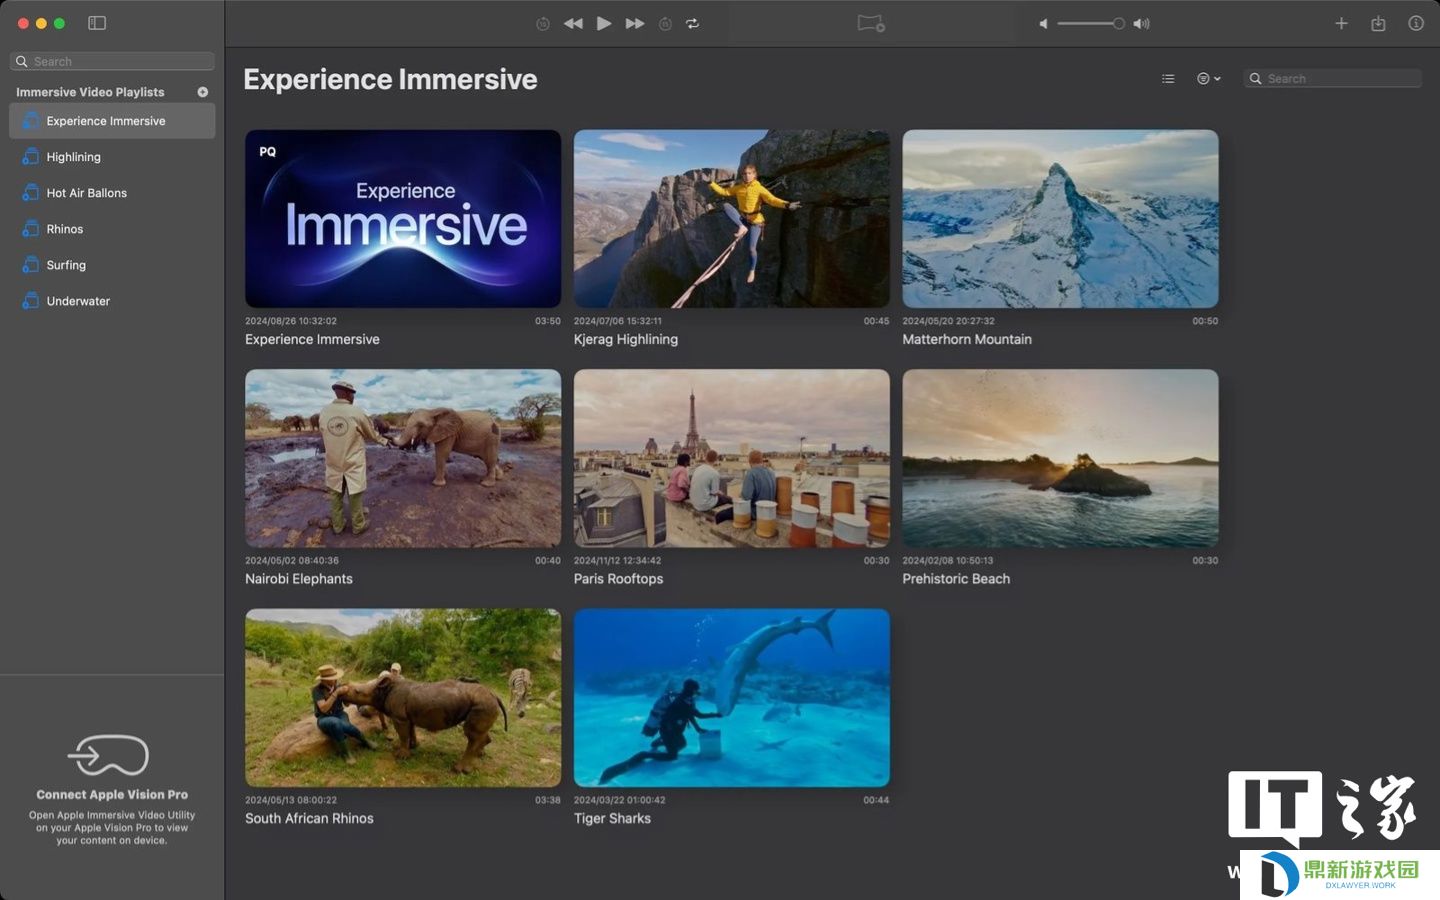Viewport: 1440px width, 900px height.
Task: Toggle the sidebar panel icon
Action: coord(97,23)
